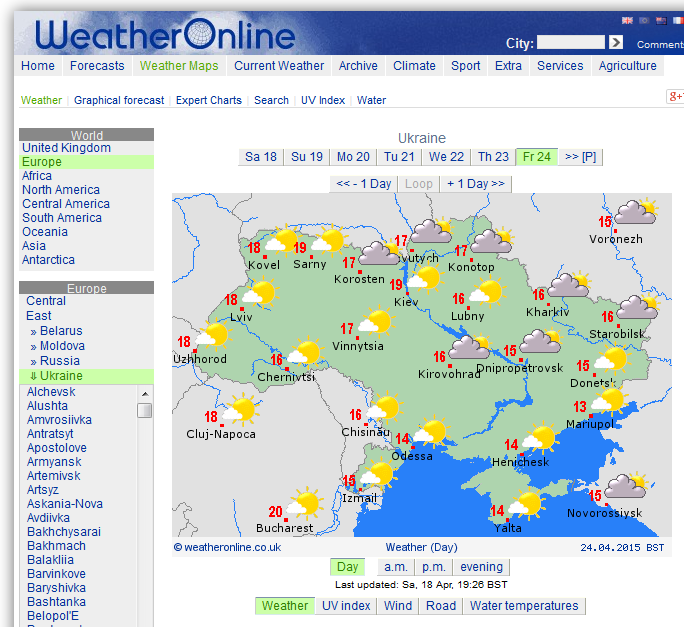This screenshot has height=627, width=684.
Task: Select the evening time period
Action: click(x=481, y=567)
